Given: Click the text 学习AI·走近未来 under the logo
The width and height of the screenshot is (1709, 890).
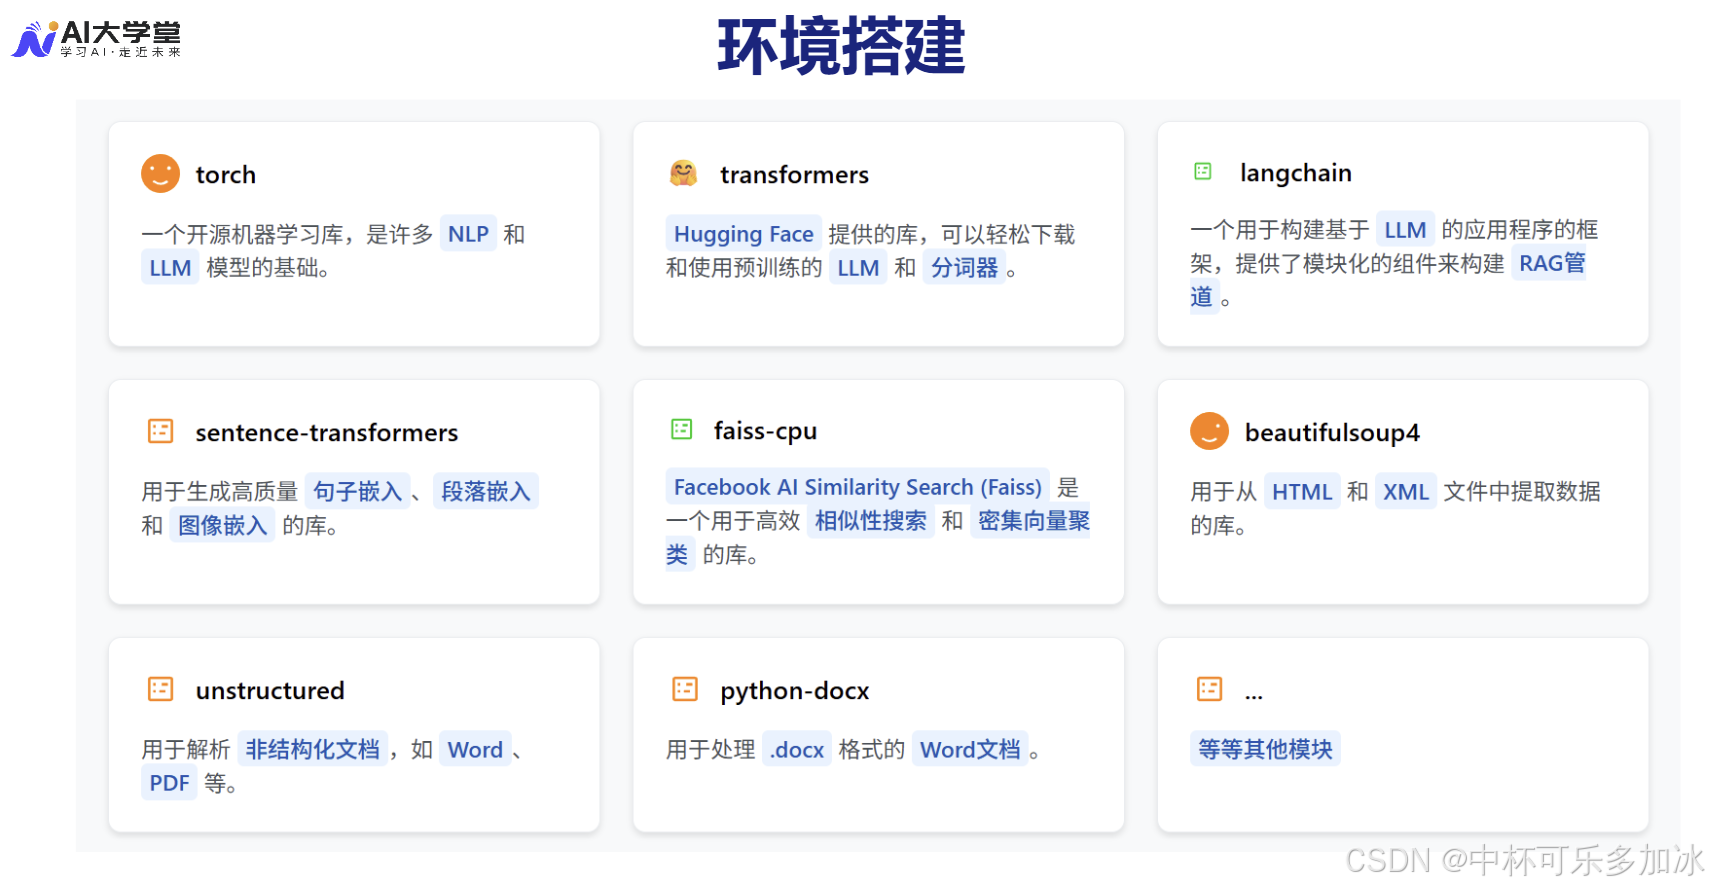Looking at the screenshot, I should click(120, 52).
